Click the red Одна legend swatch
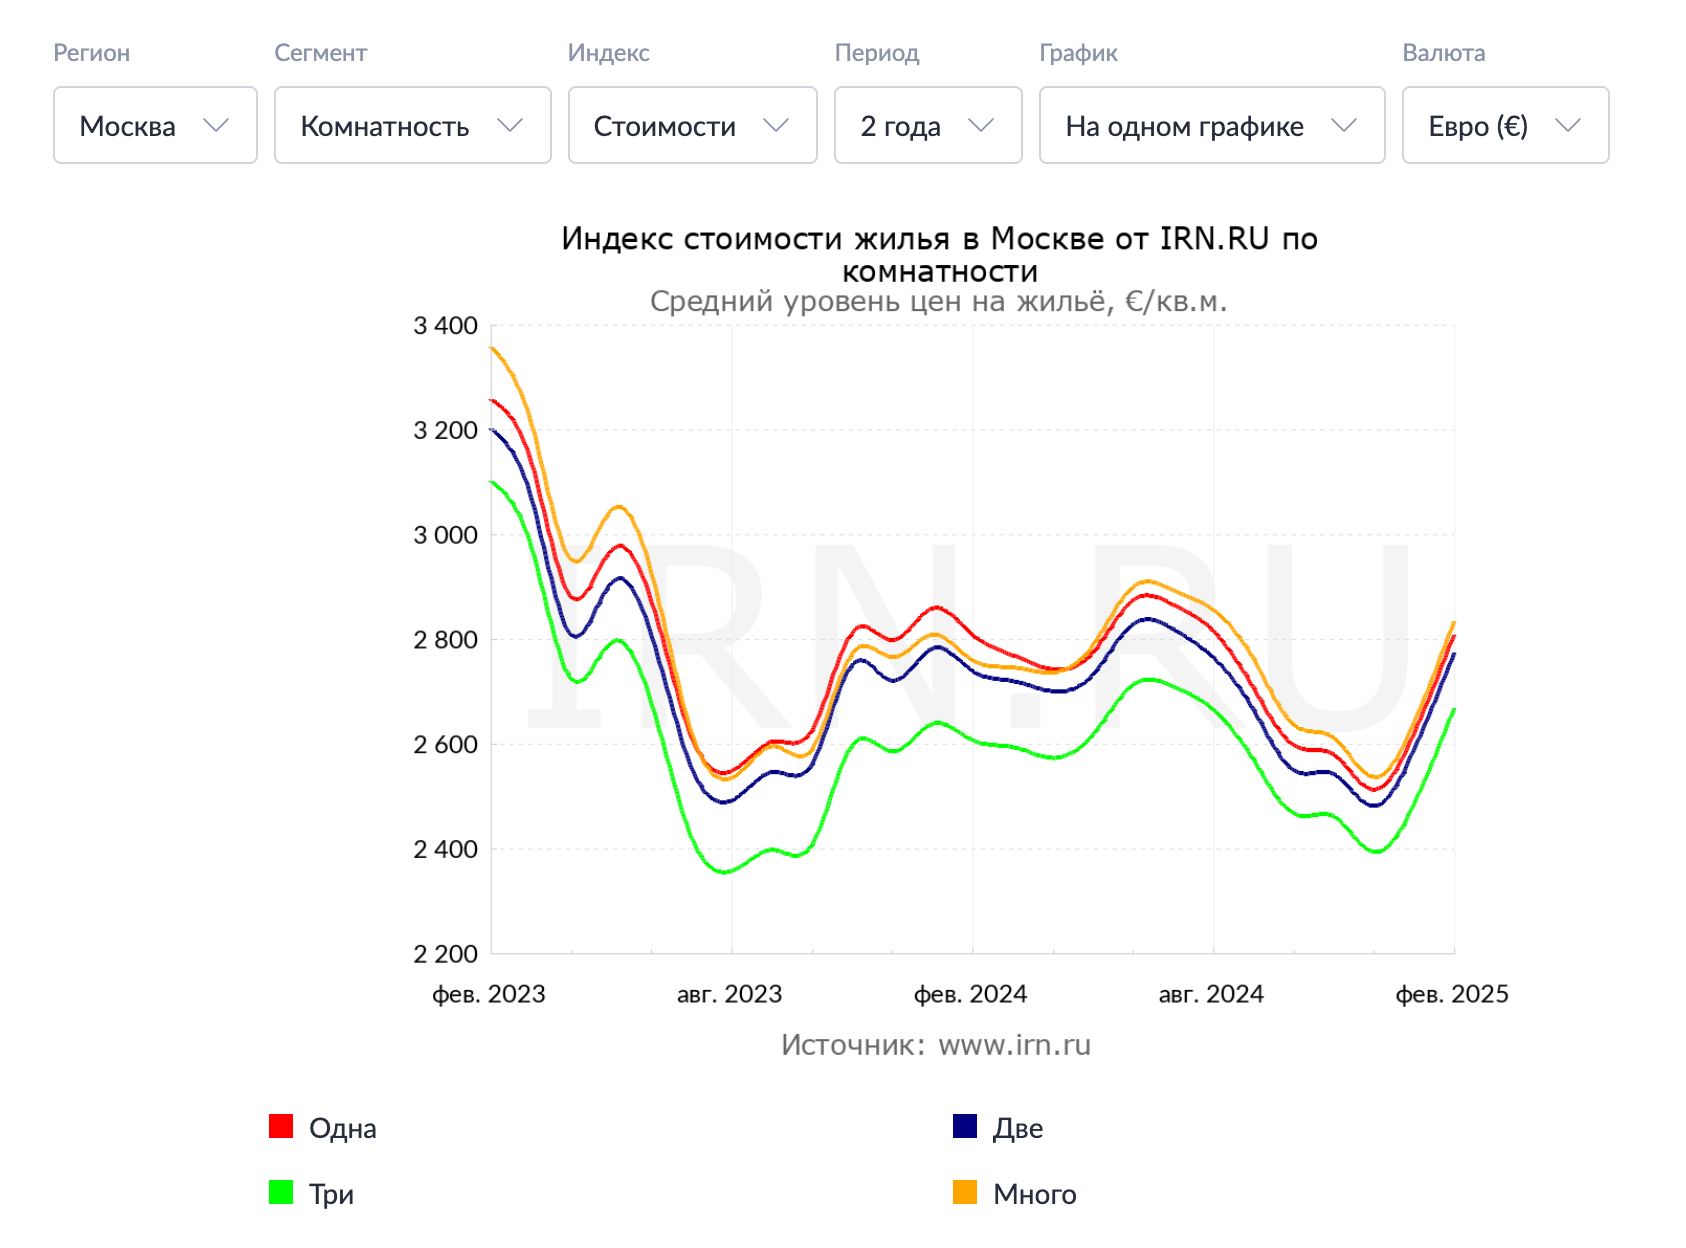Viewport: 1686px width, 1248px height. click(281, 1127)
